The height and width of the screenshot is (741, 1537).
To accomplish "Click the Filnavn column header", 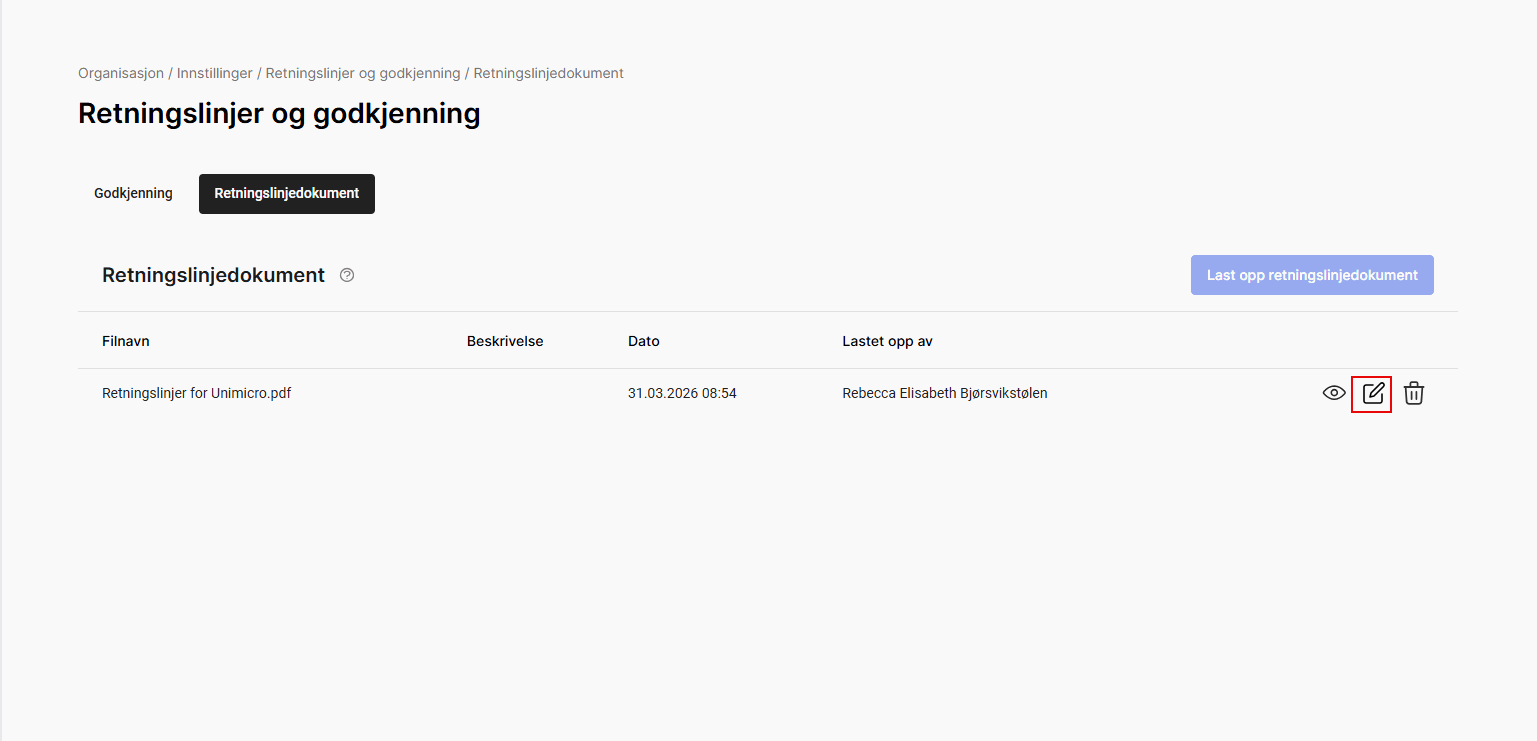I will point(126,341).
